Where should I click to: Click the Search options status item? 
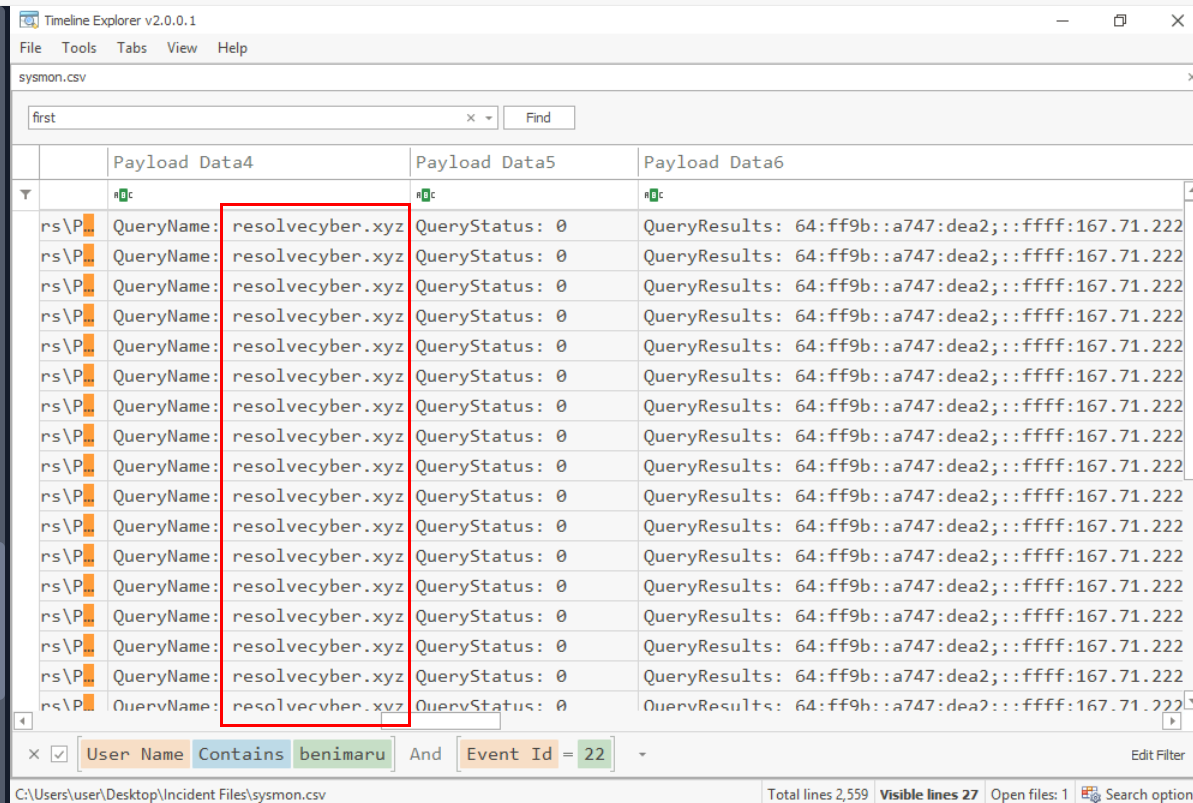pos(1137,794)
